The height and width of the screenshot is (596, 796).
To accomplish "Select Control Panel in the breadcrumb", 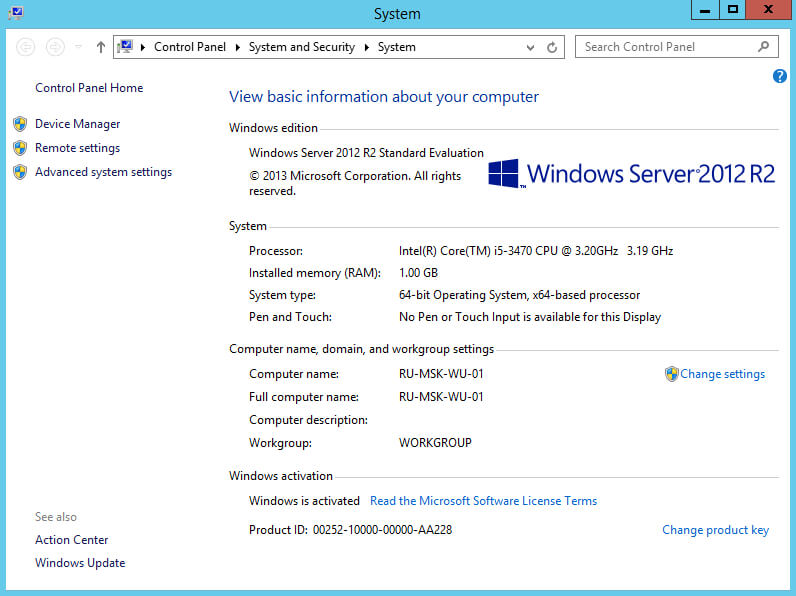I will [x=190, y=47].
